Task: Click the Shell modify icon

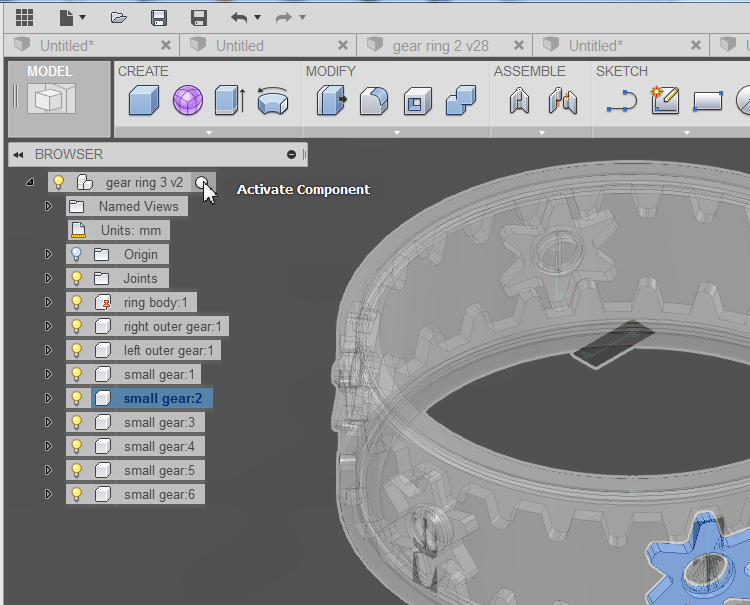Action: (x=416, y=100)
